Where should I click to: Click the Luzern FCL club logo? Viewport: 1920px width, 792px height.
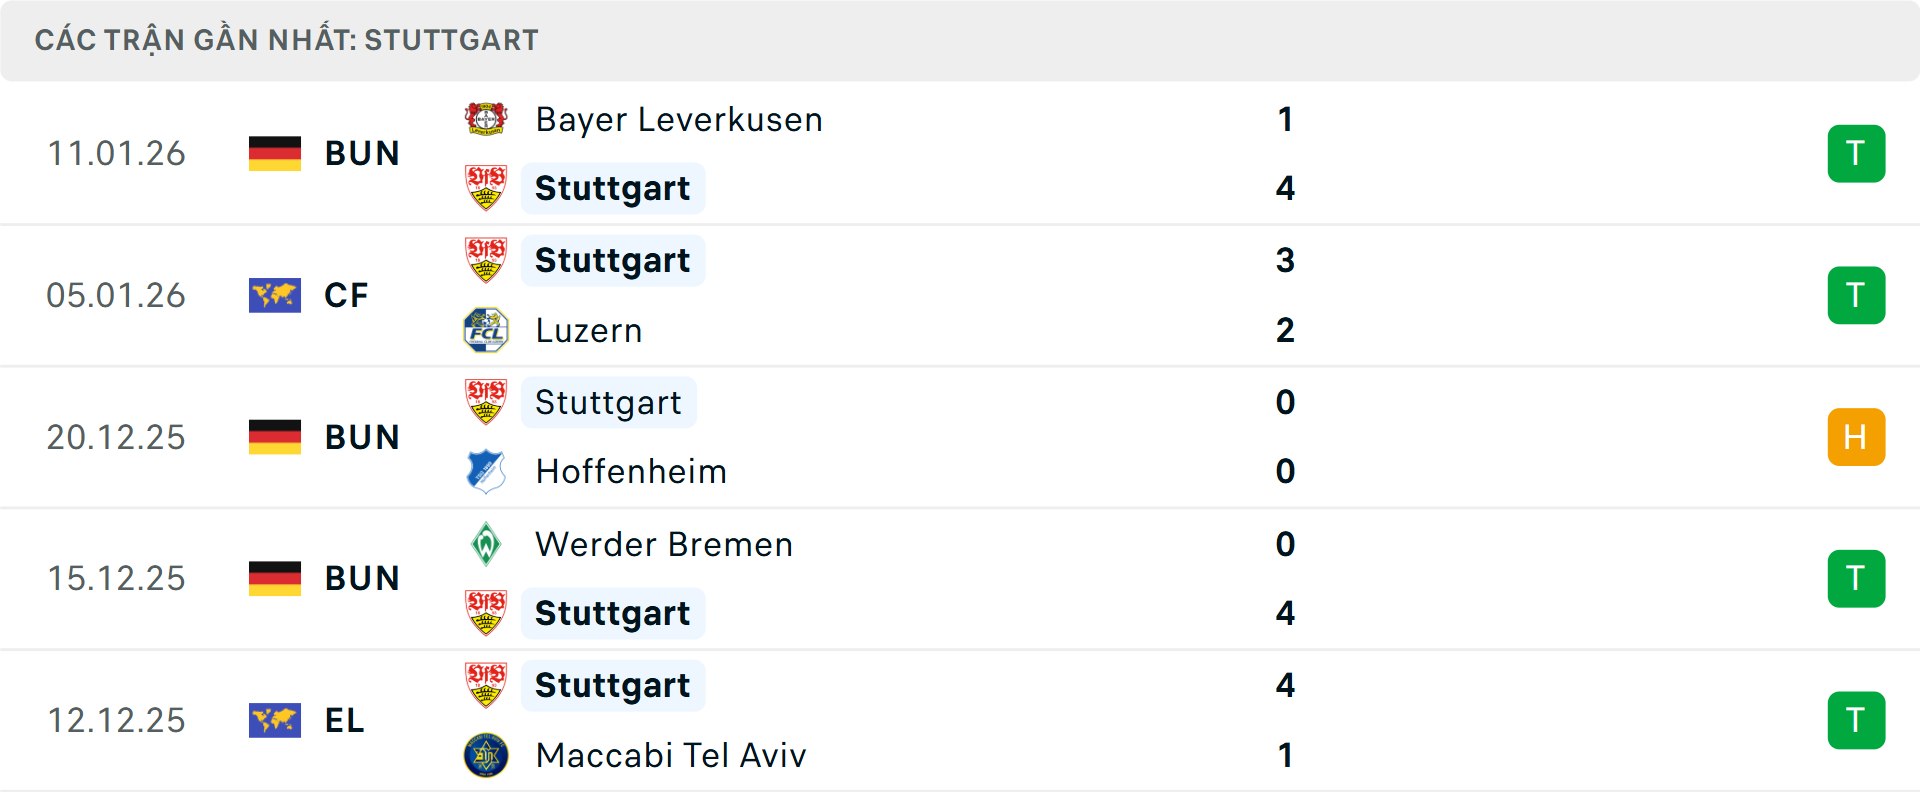486,330
